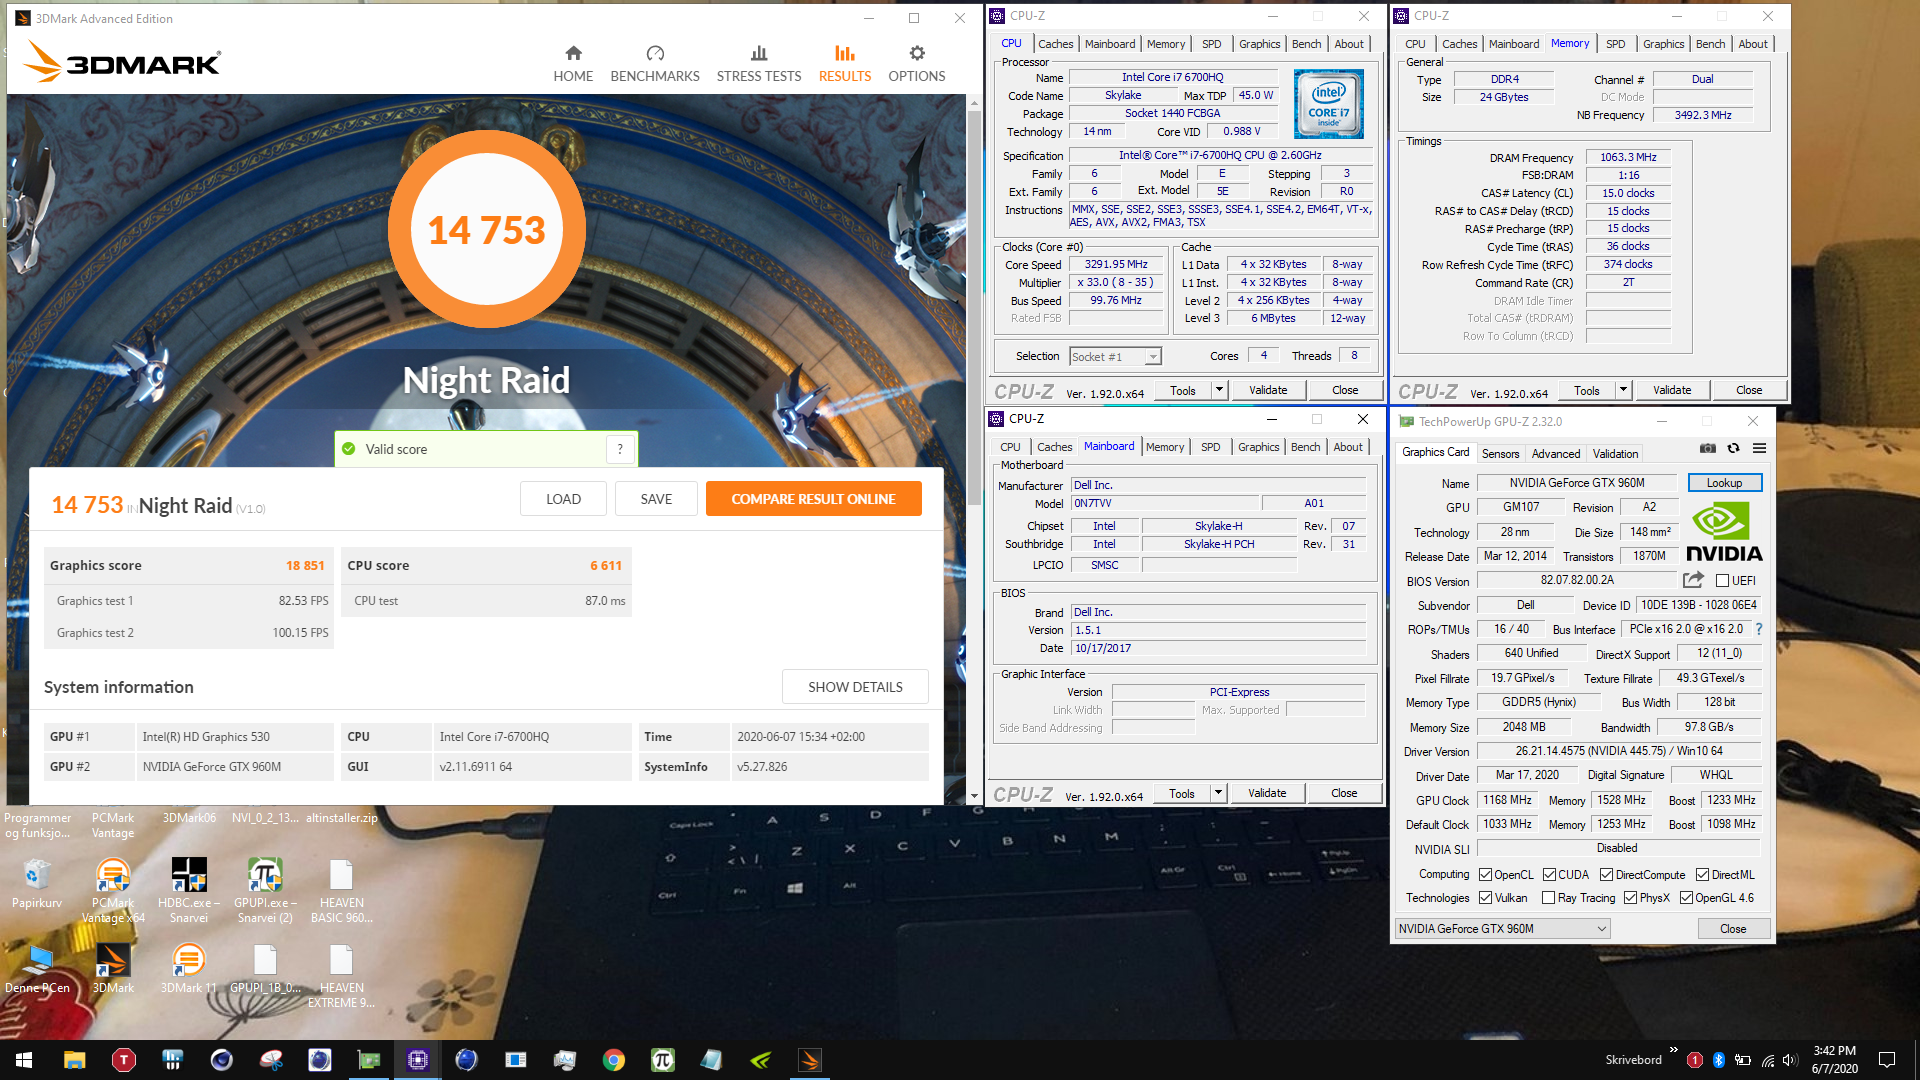Viewport: 1920px width, 1080px height.
Task: Open File Explorer from the taskbar
Action: [75, 1060]
